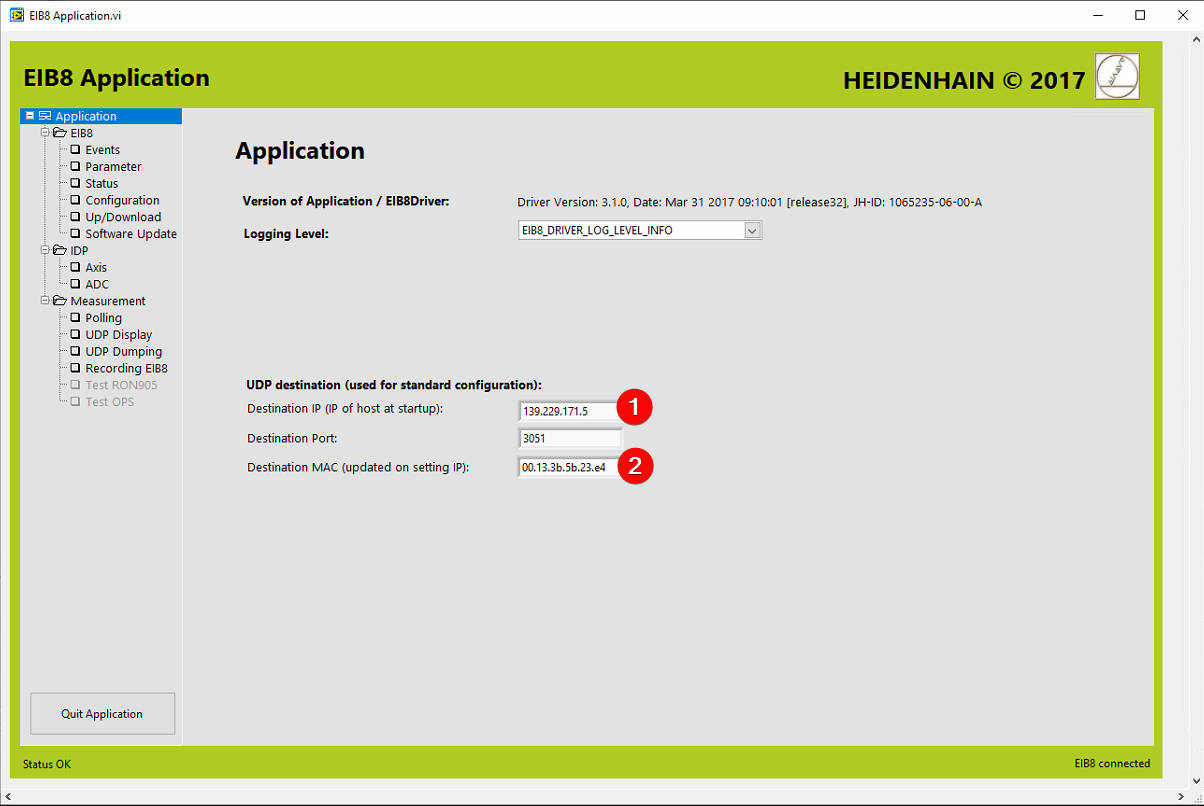This screenshot has width=1204, height=806.
Task: Open the Events page
Action: 102,150
